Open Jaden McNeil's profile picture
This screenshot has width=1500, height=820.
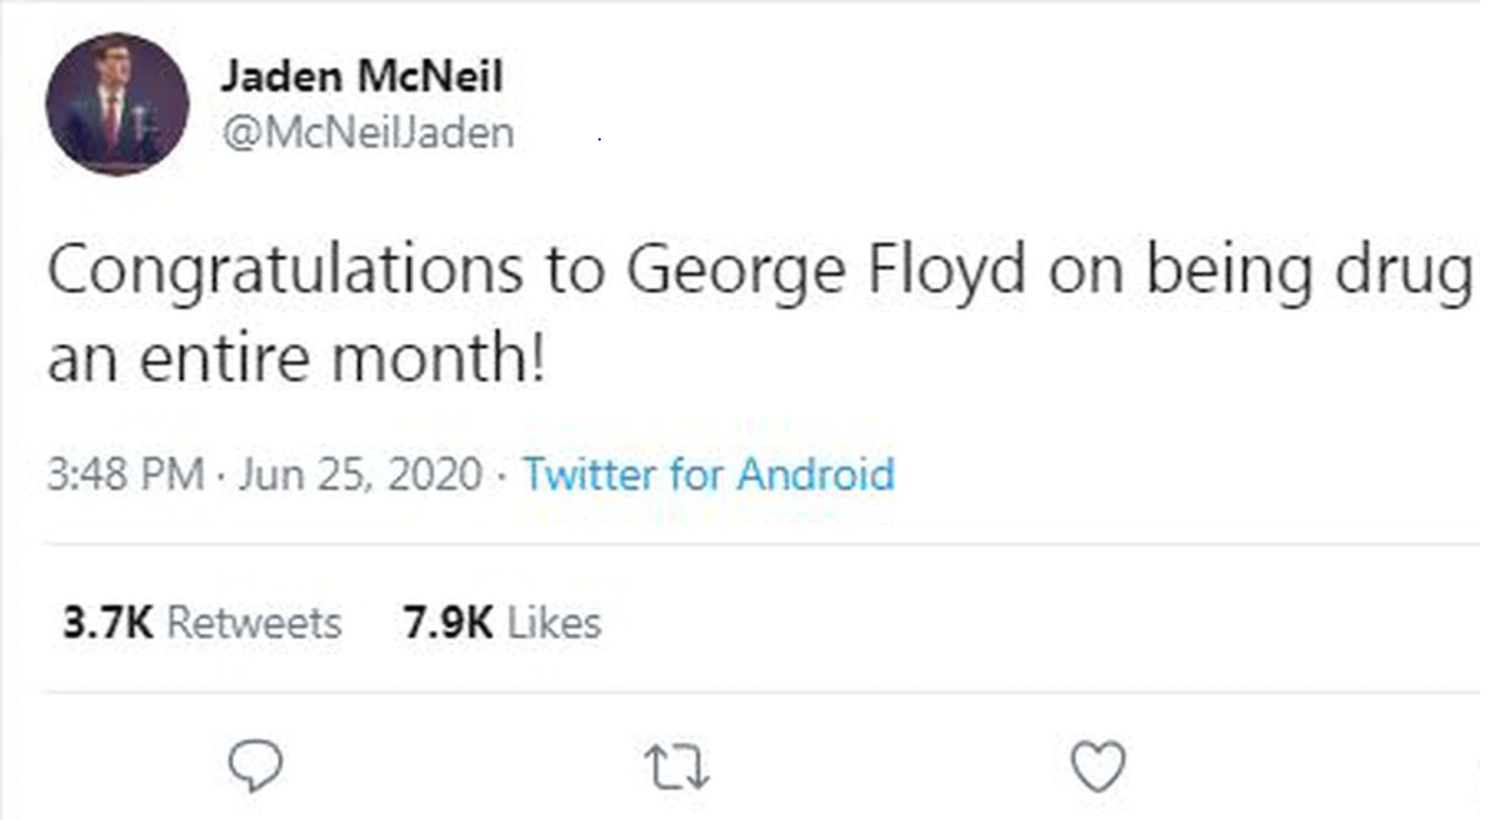(x=117, y=104)
